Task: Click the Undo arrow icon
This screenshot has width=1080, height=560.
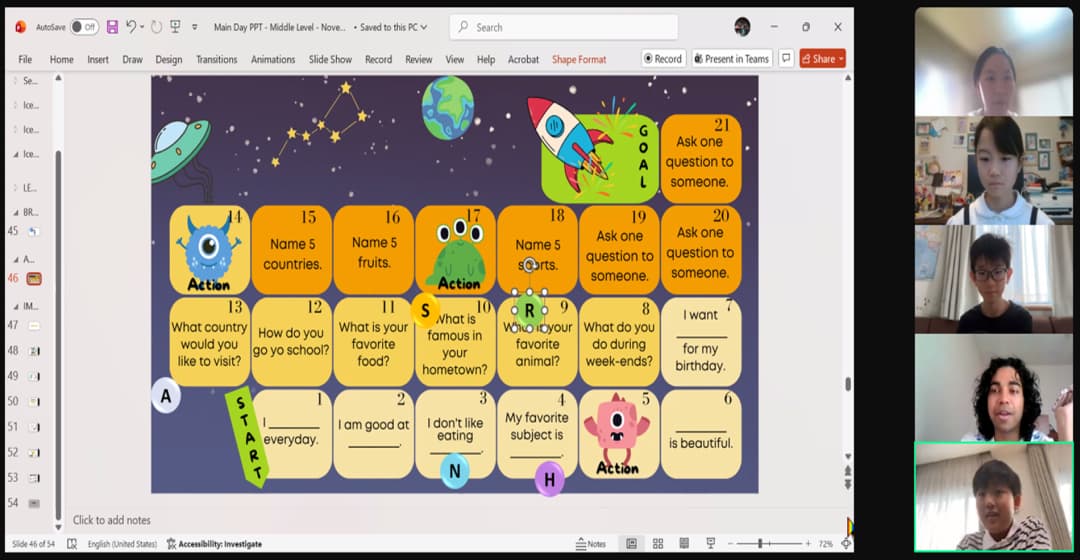Action: [131, 27]
